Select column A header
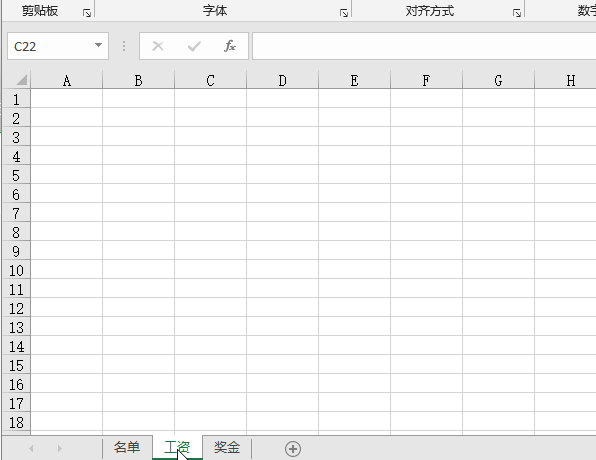 pyautogui.click(x=67, y=80)
